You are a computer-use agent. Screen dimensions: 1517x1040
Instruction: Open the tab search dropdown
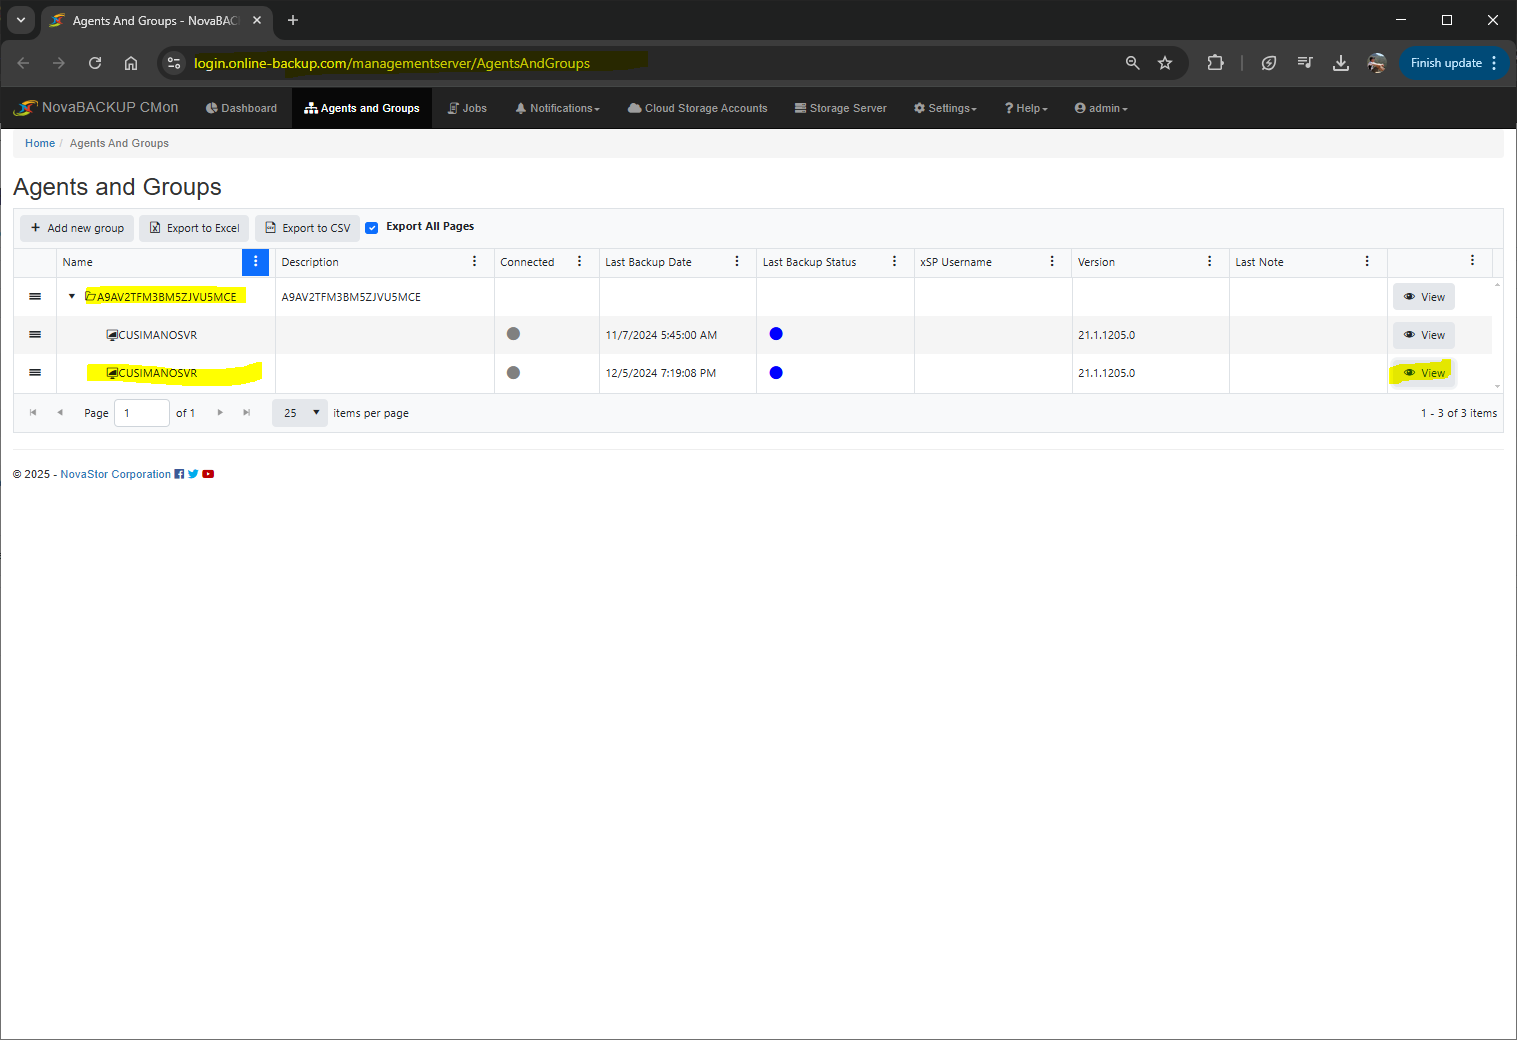(x=20, y=20)
